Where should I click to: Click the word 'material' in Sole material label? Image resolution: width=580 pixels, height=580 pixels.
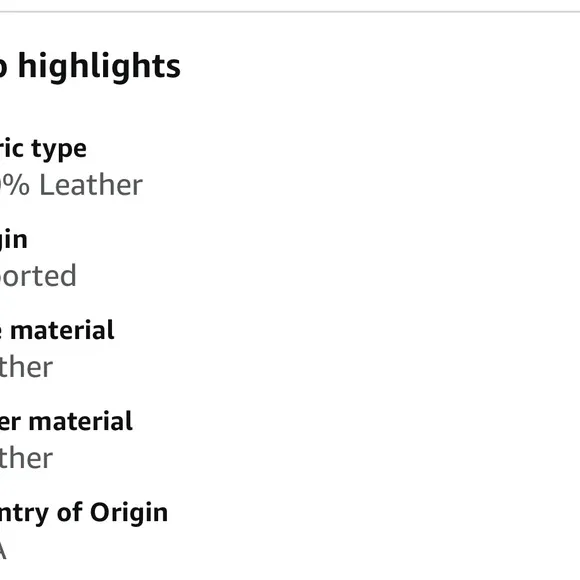point(62,330)
